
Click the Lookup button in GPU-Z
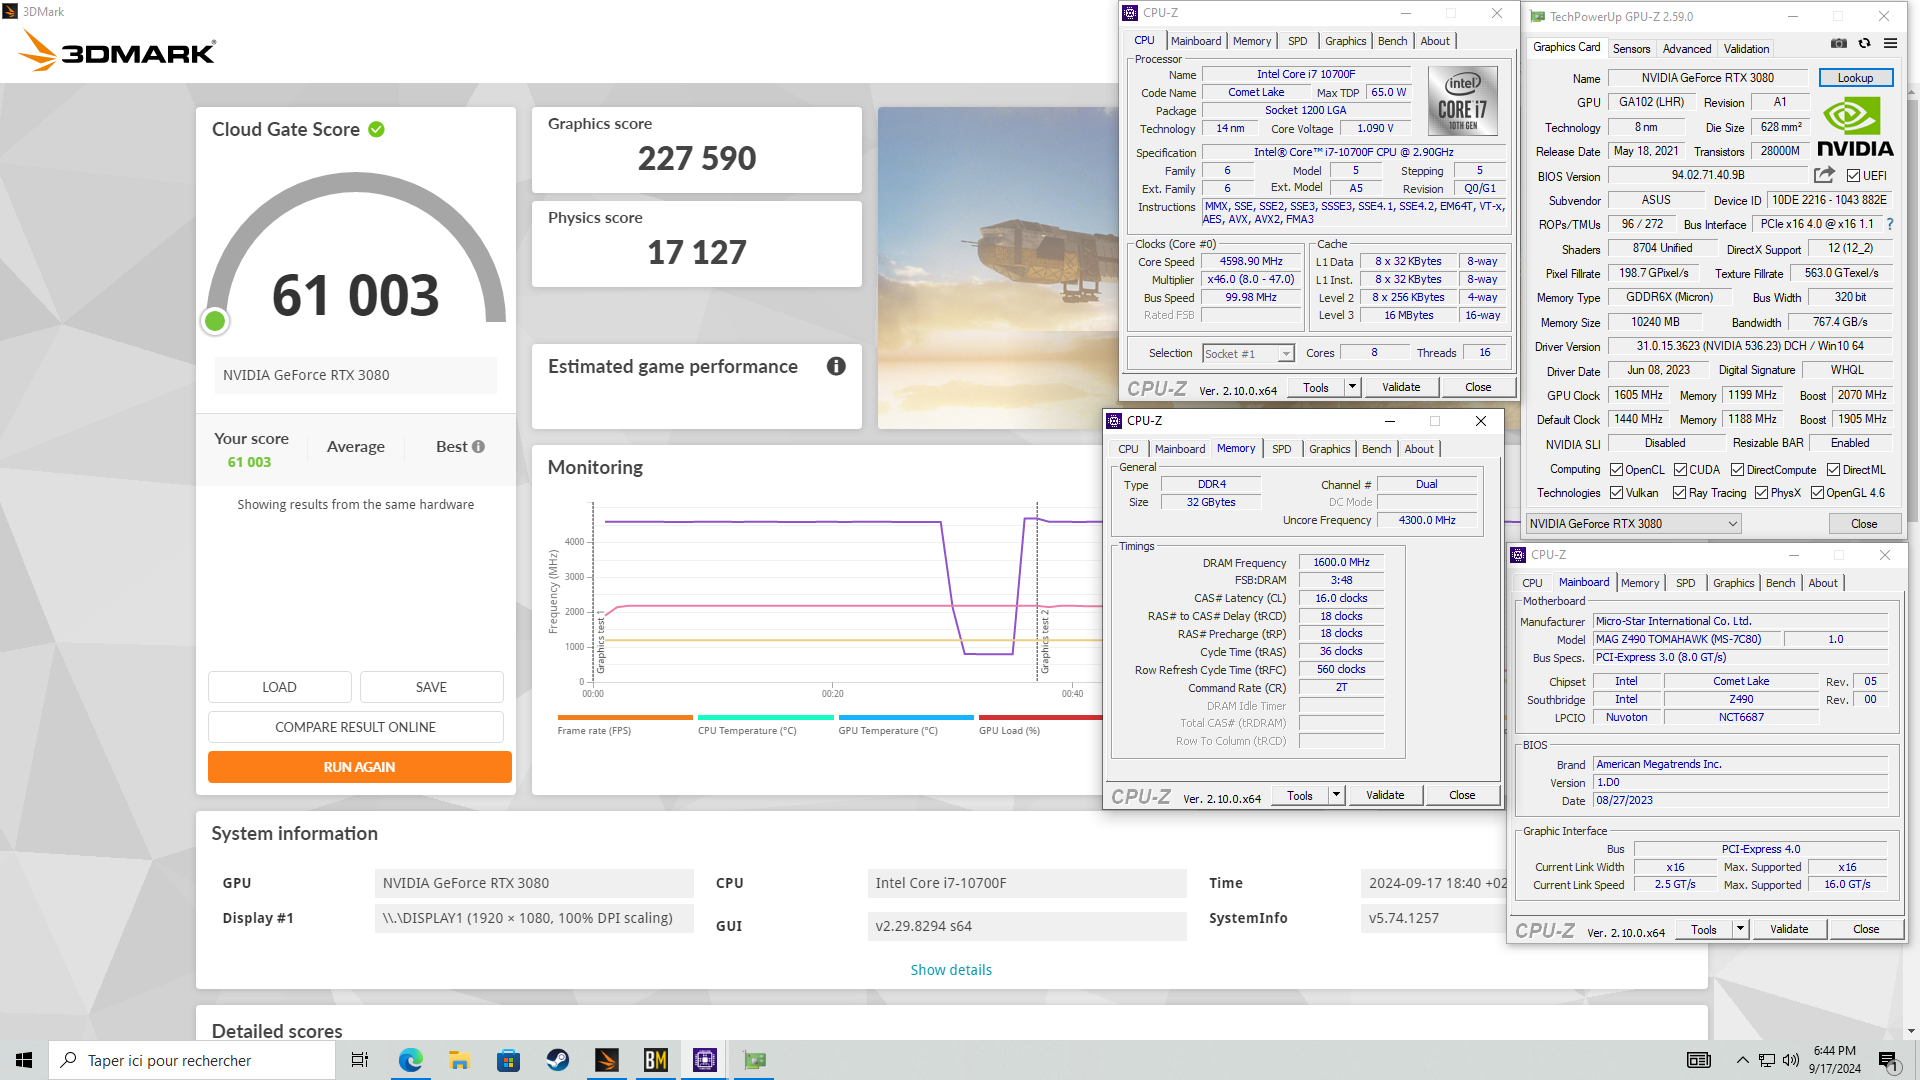click(x=1855, y=78)
